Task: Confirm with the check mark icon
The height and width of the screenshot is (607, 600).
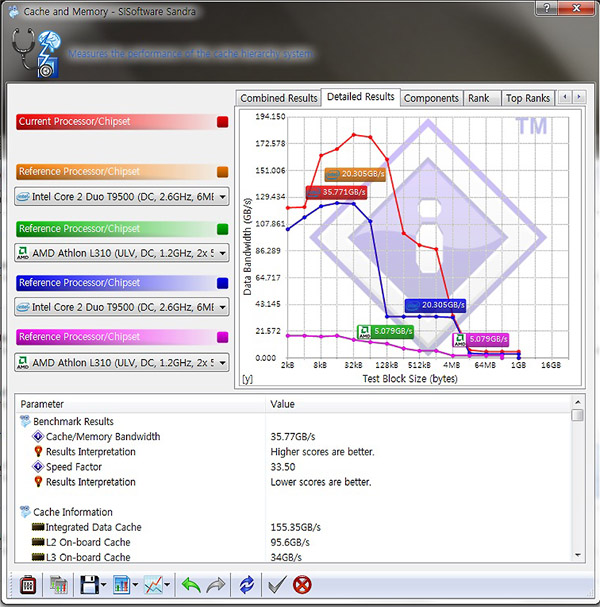Action: pos(277,585)
